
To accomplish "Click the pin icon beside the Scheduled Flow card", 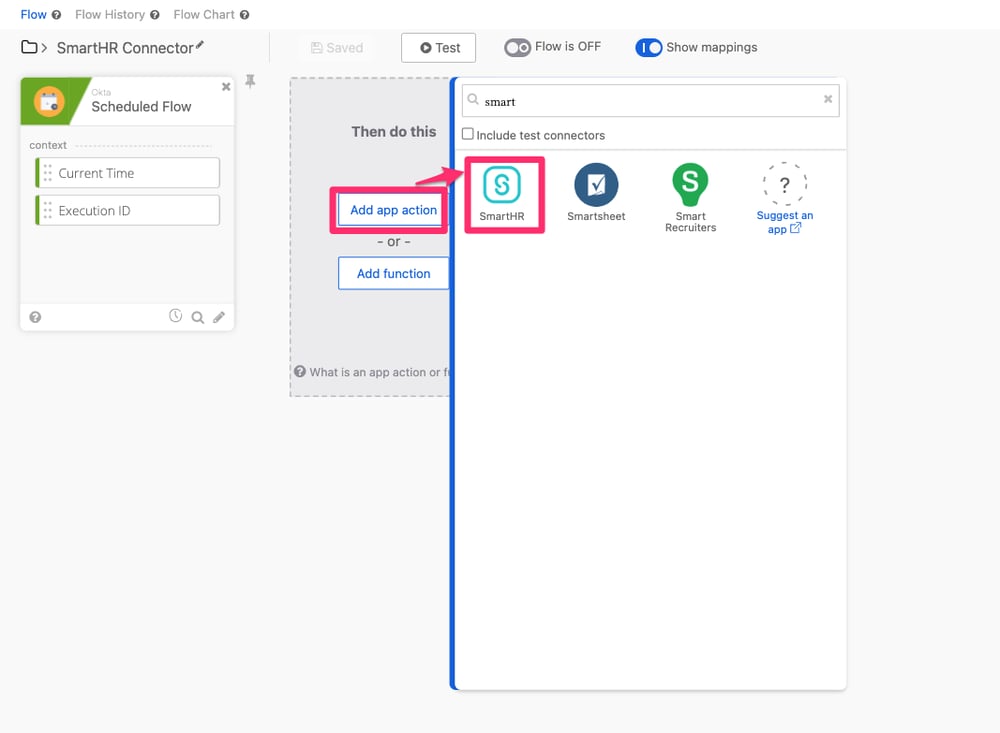I will [251, 82].
